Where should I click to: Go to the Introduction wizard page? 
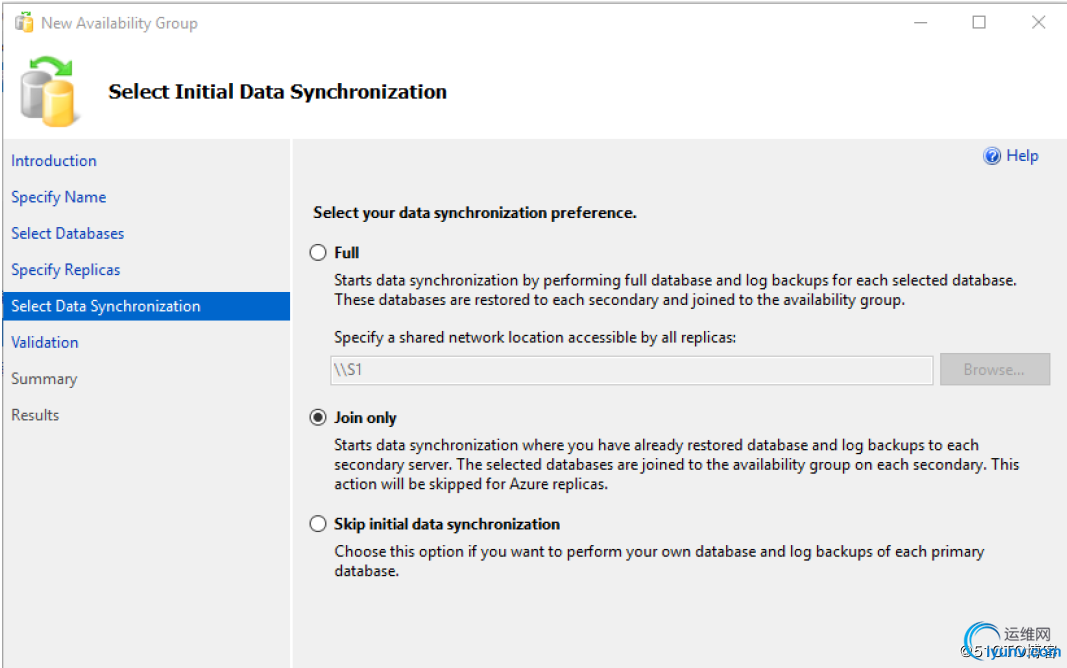click(x=54, y=161)
